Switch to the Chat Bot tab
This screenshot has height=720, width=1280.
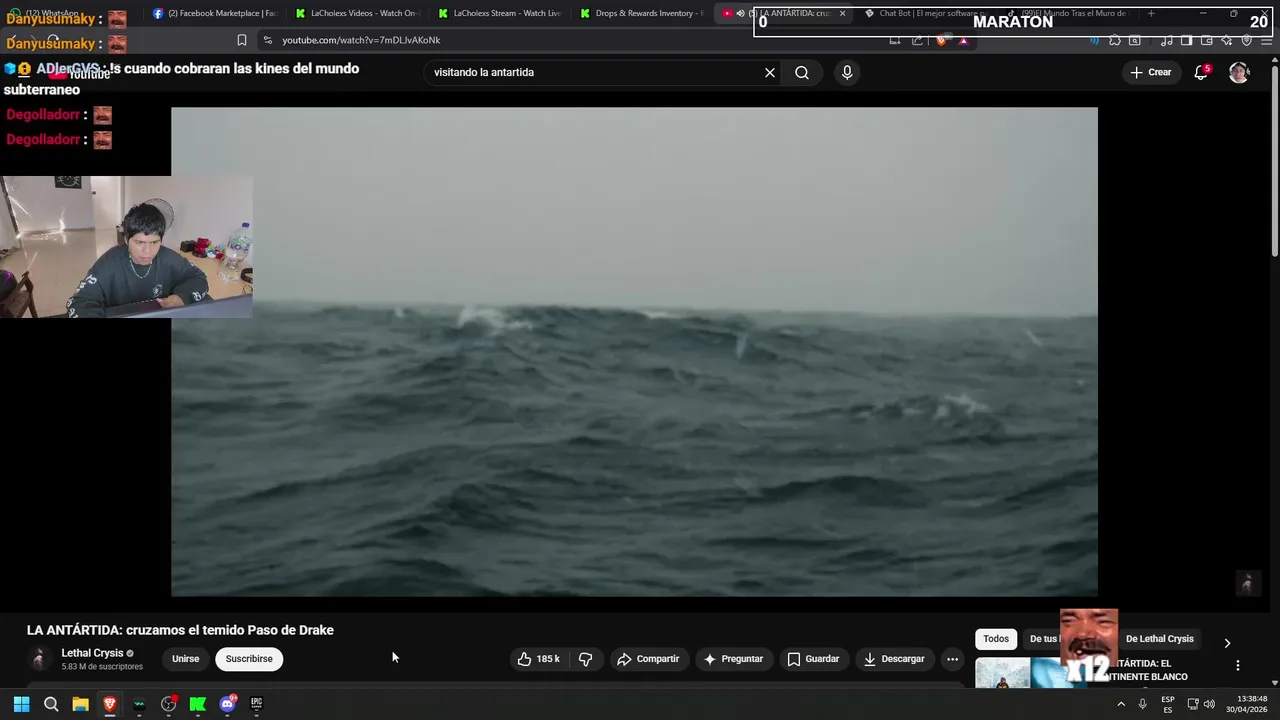925,13
